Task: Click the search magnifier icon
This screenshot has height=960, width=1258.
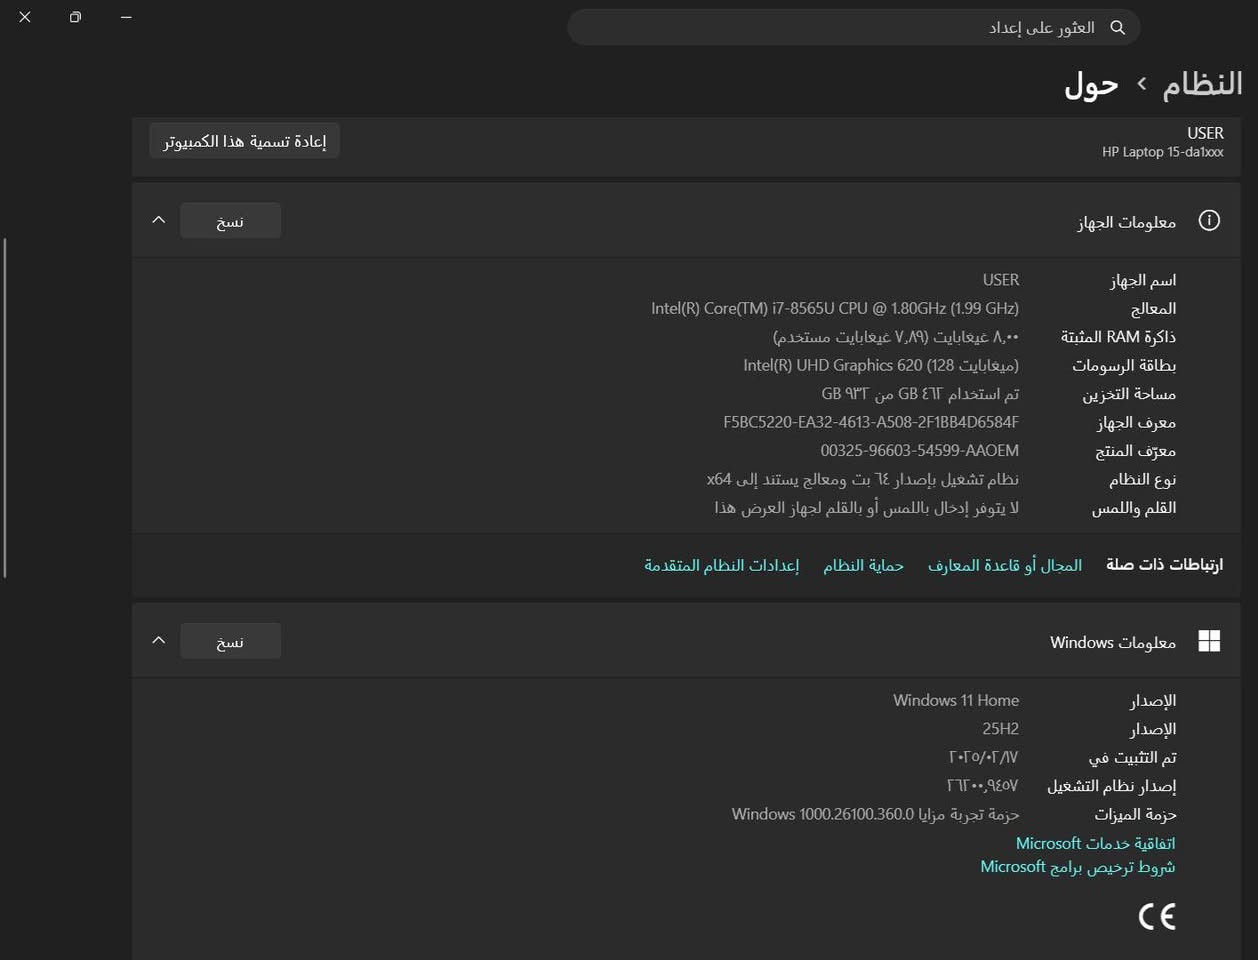Action: tap(1118, 27)
